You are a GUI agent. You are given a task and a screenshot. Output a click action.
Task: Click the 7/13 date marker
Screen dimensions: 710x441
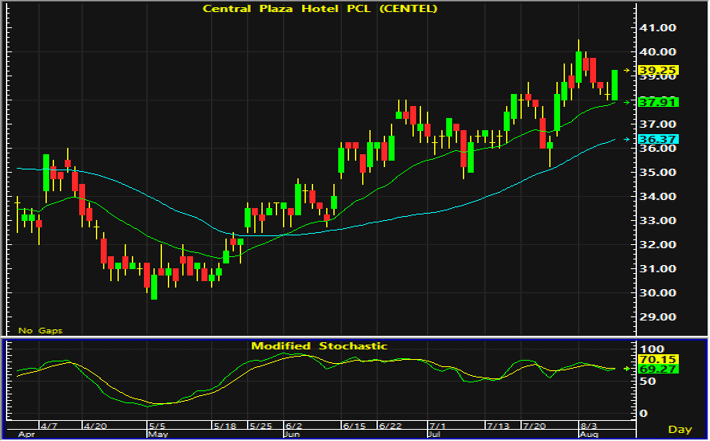click(498, 426)
